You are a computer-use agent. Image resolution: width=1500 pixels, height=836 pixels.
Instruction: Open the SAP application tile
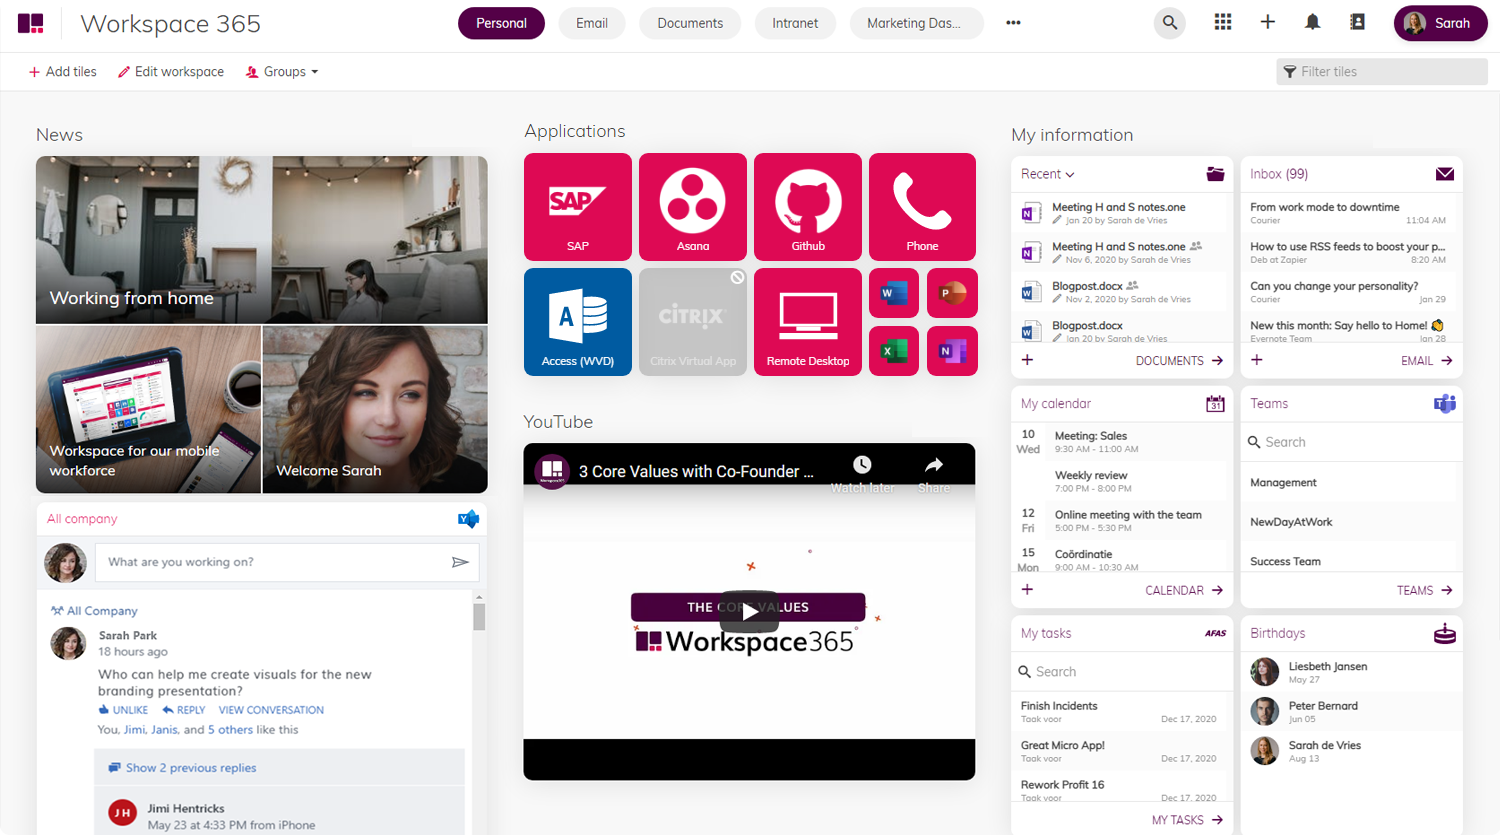point(578,207)
